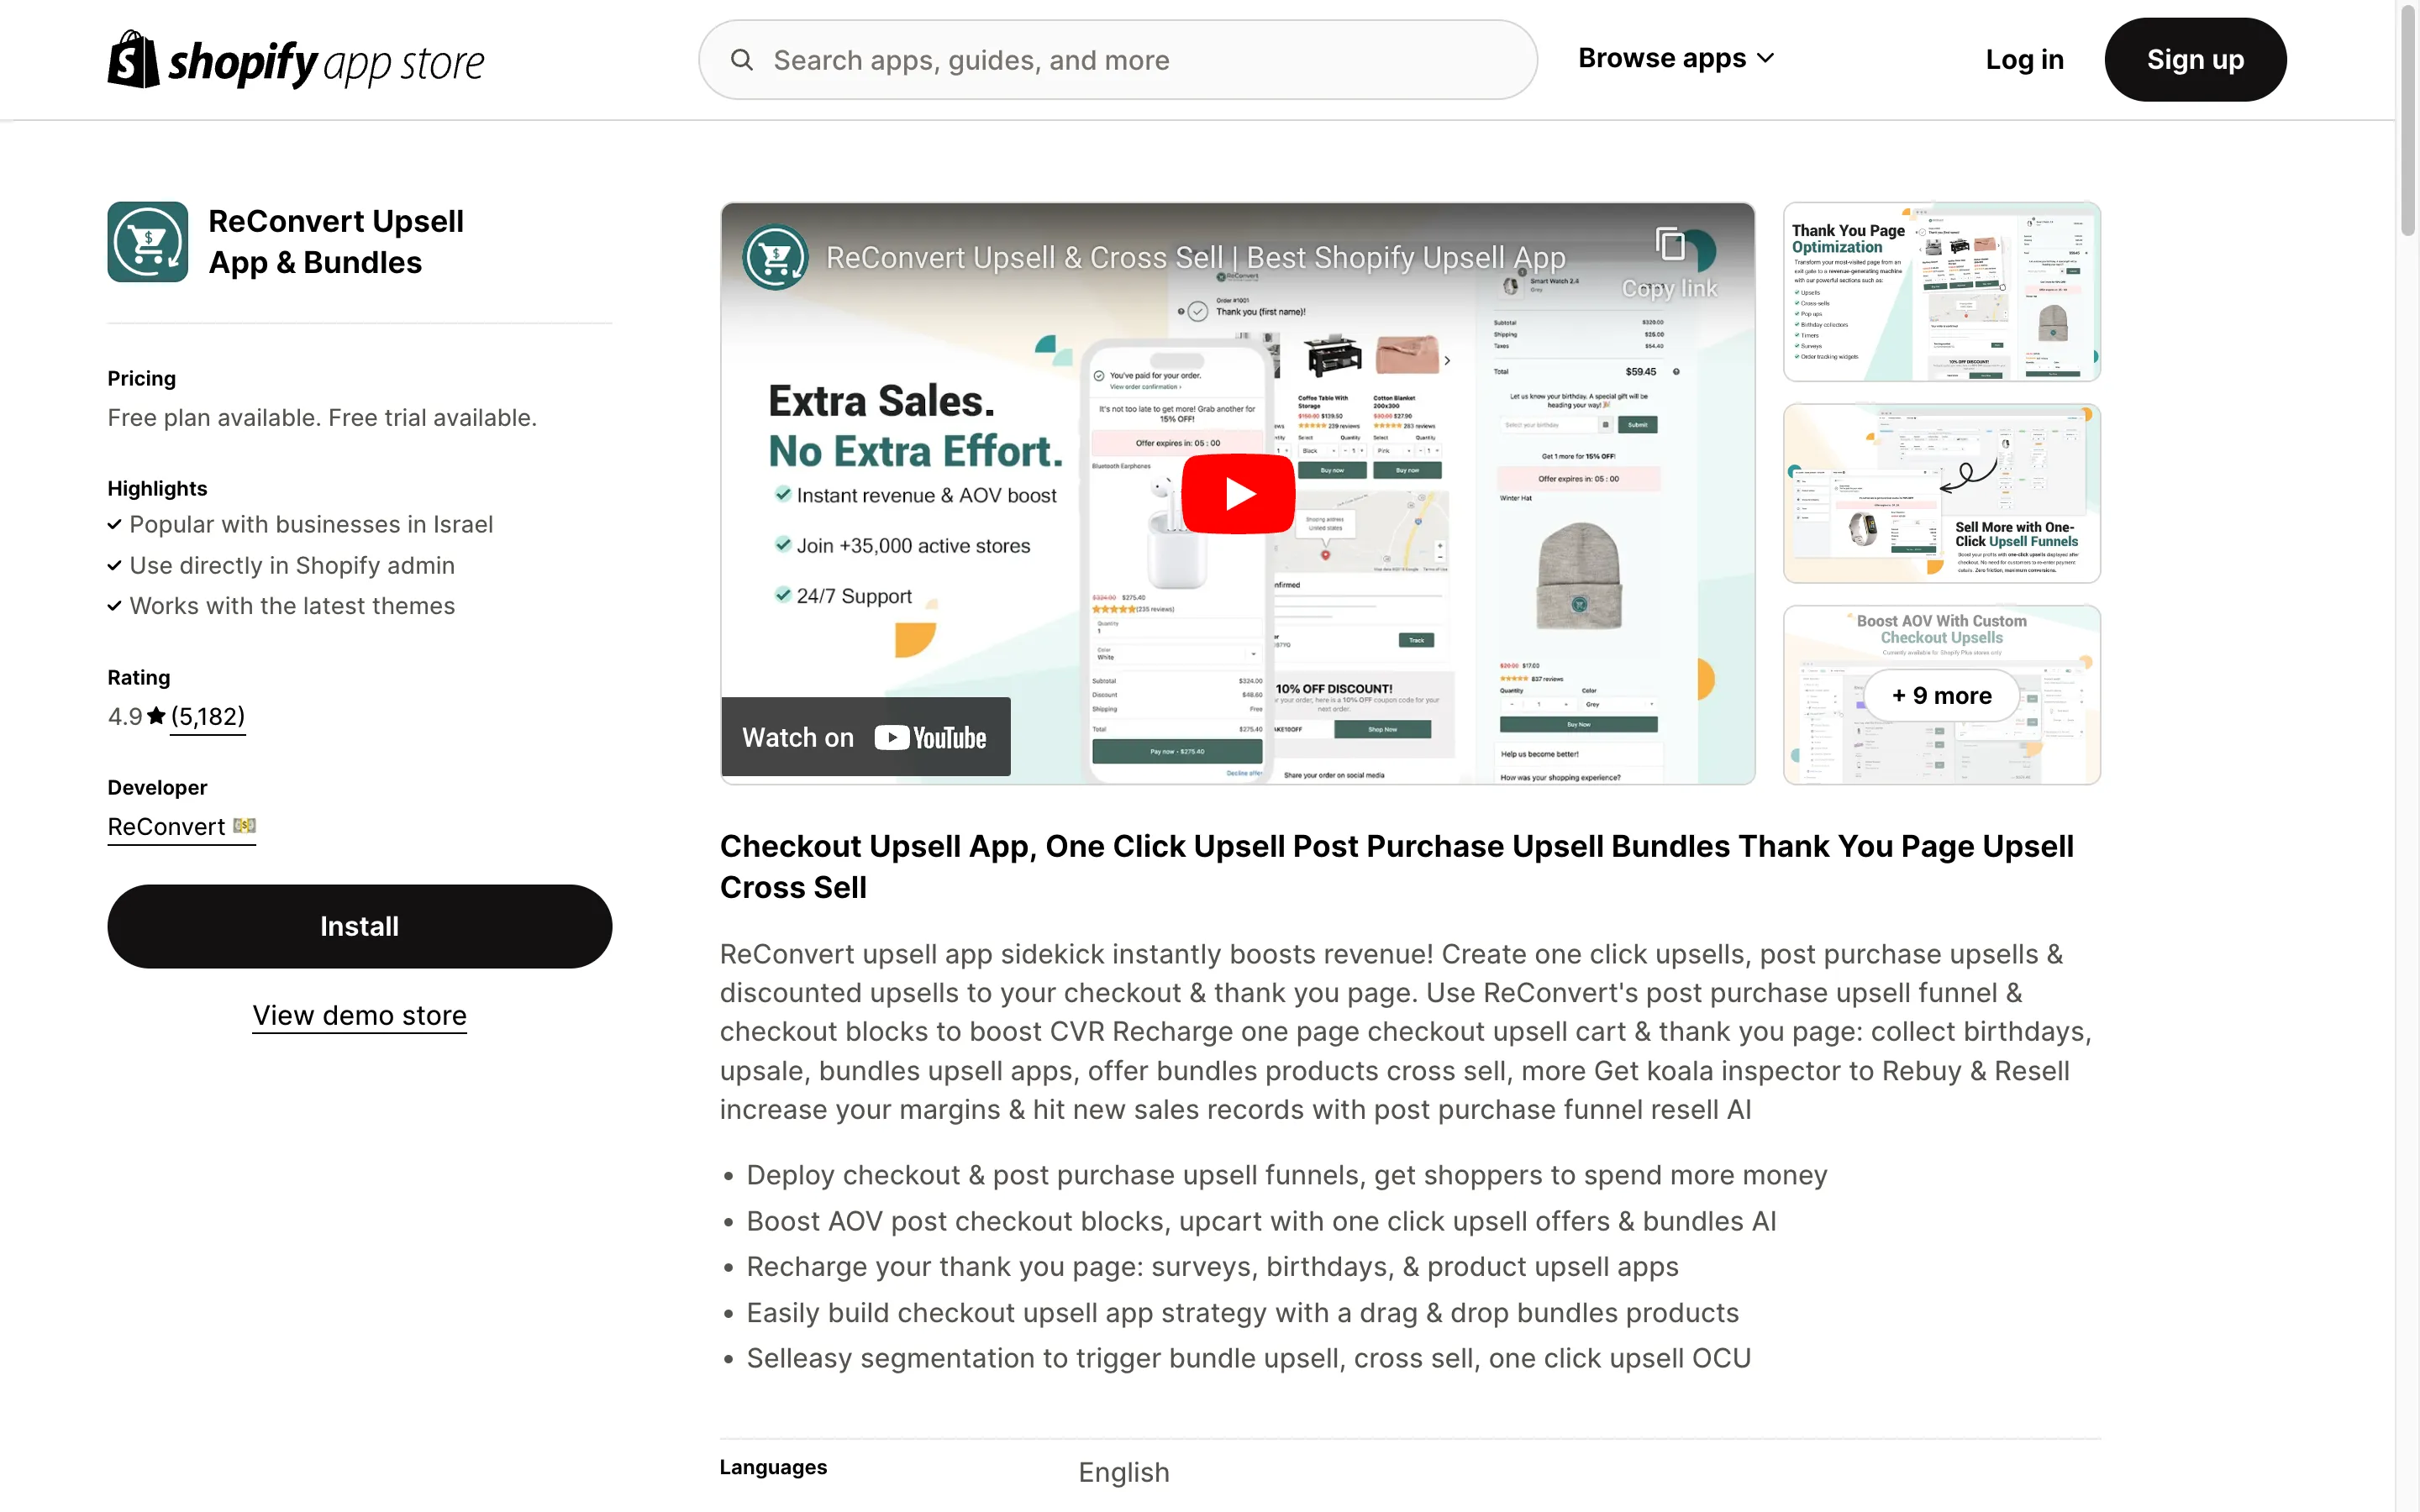Click bullet 'Selleasy segmentation to trigger bundle upsell'

click(x=1249, y=1358)
